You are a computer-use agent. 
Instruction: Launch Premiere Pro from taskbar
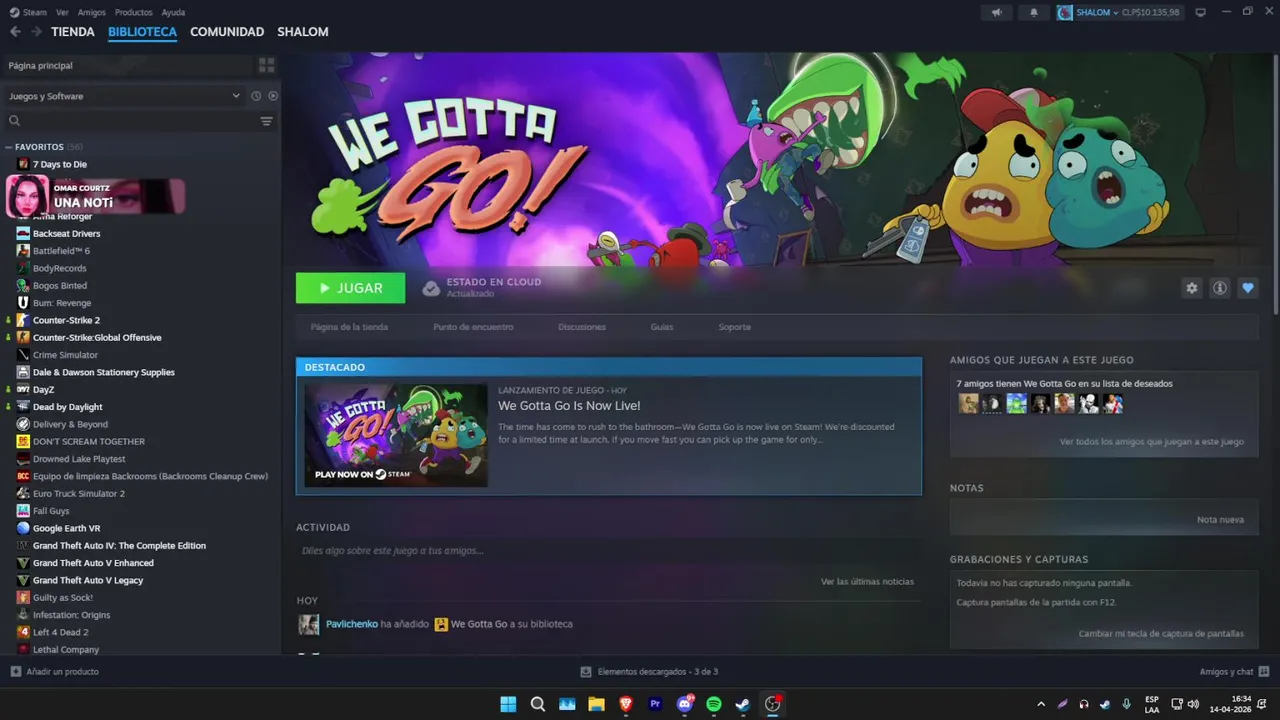[x=655, y=704]
